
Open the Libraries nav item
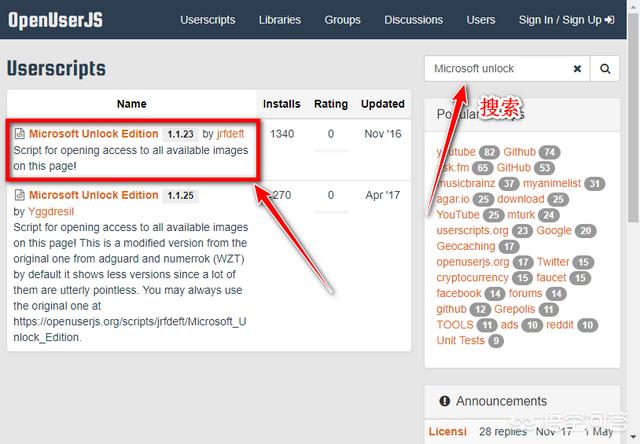point(280,20)
